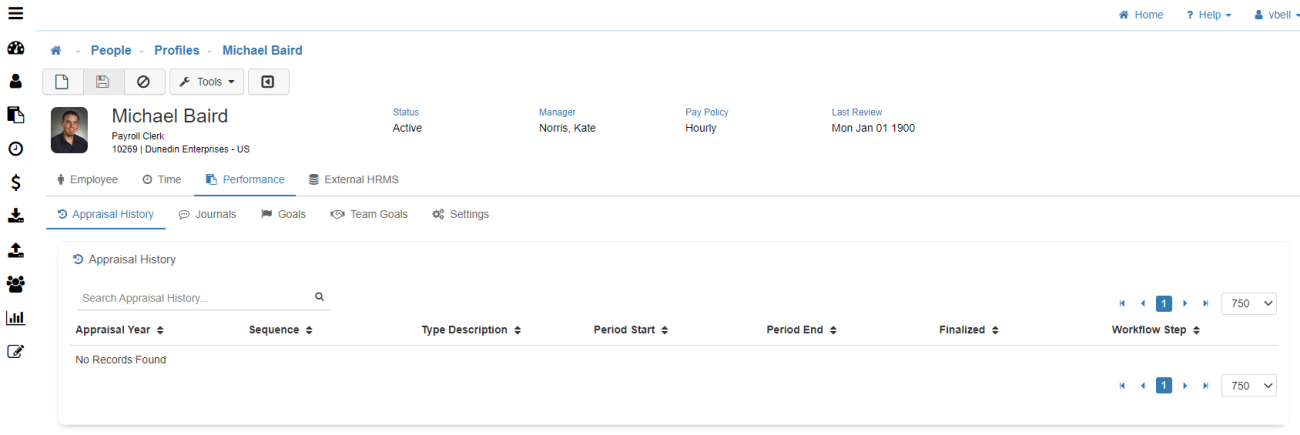This screenshot has width=1300, height=435.
Task: Open the top page size 750 dropdown
Action: (1248, 303)
